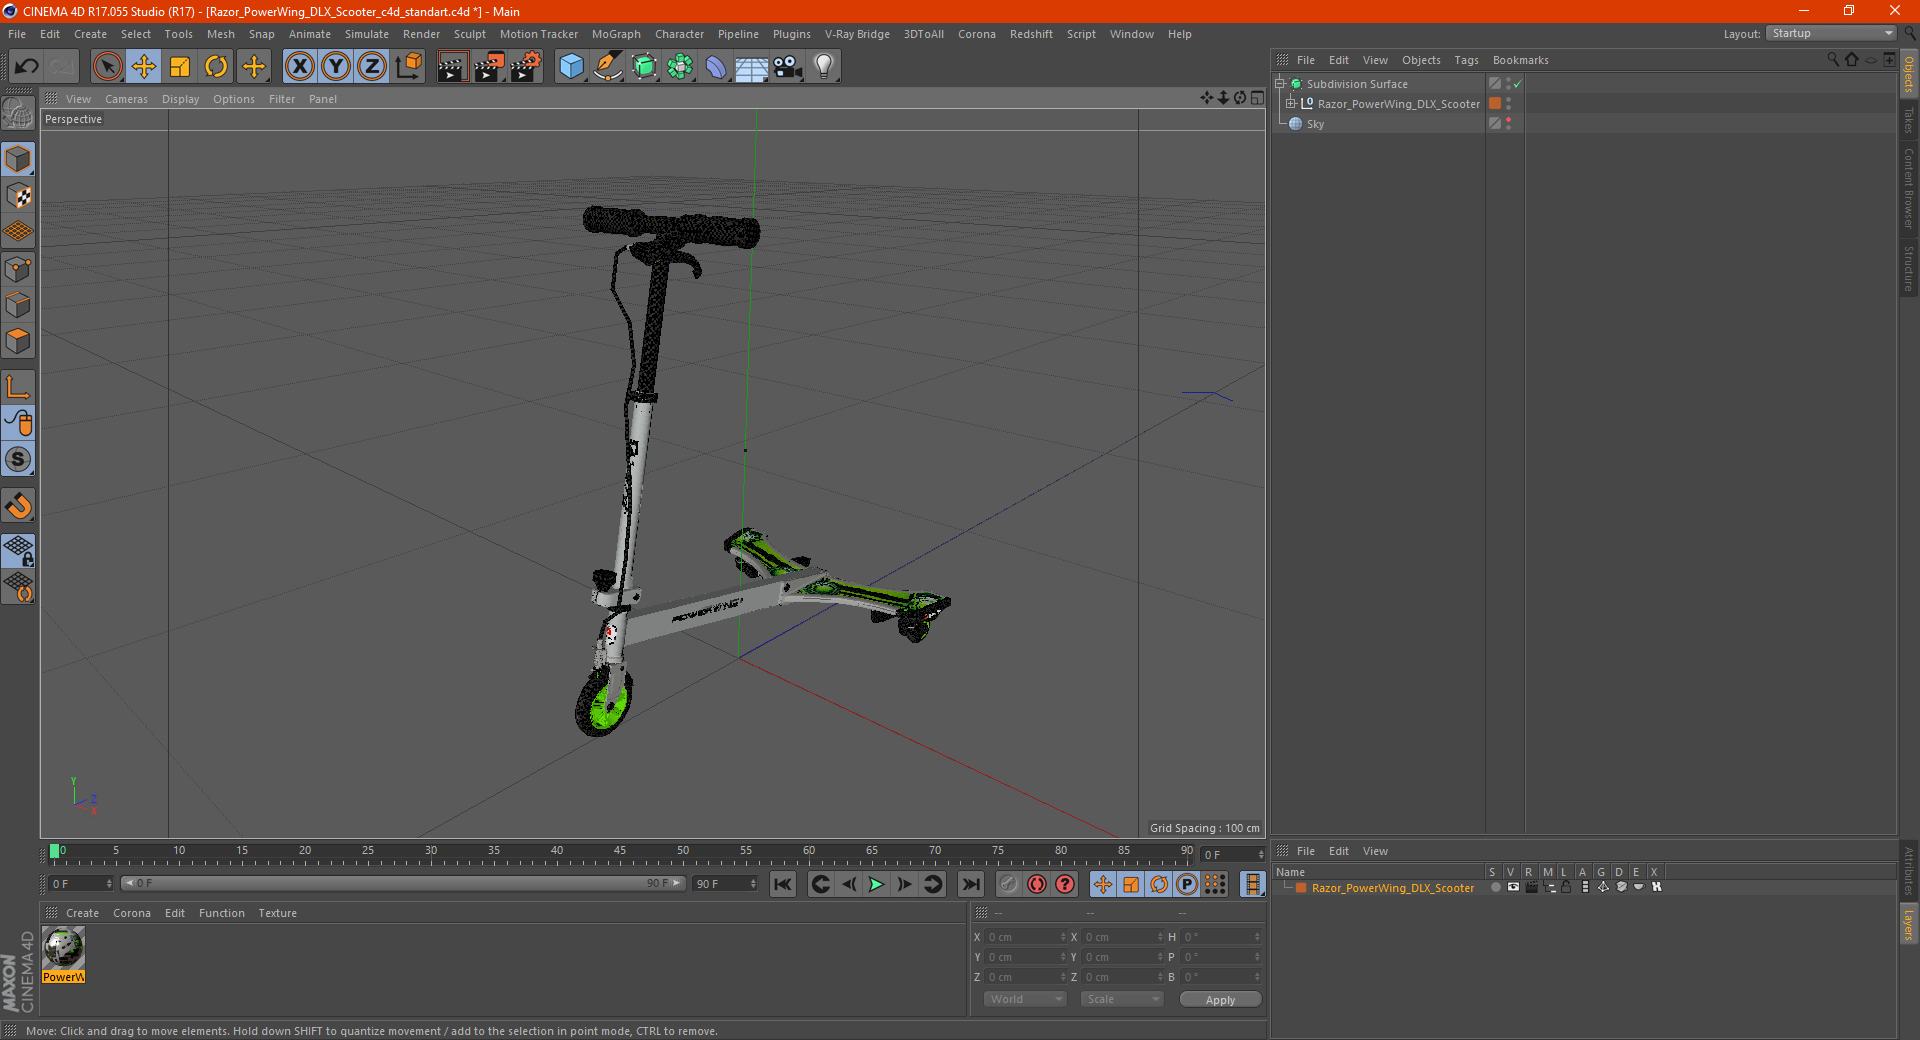Switch to Points mode
The height and width of the screenshot is (1040, 1920).
pyautogui.click(x=18, y=269)
